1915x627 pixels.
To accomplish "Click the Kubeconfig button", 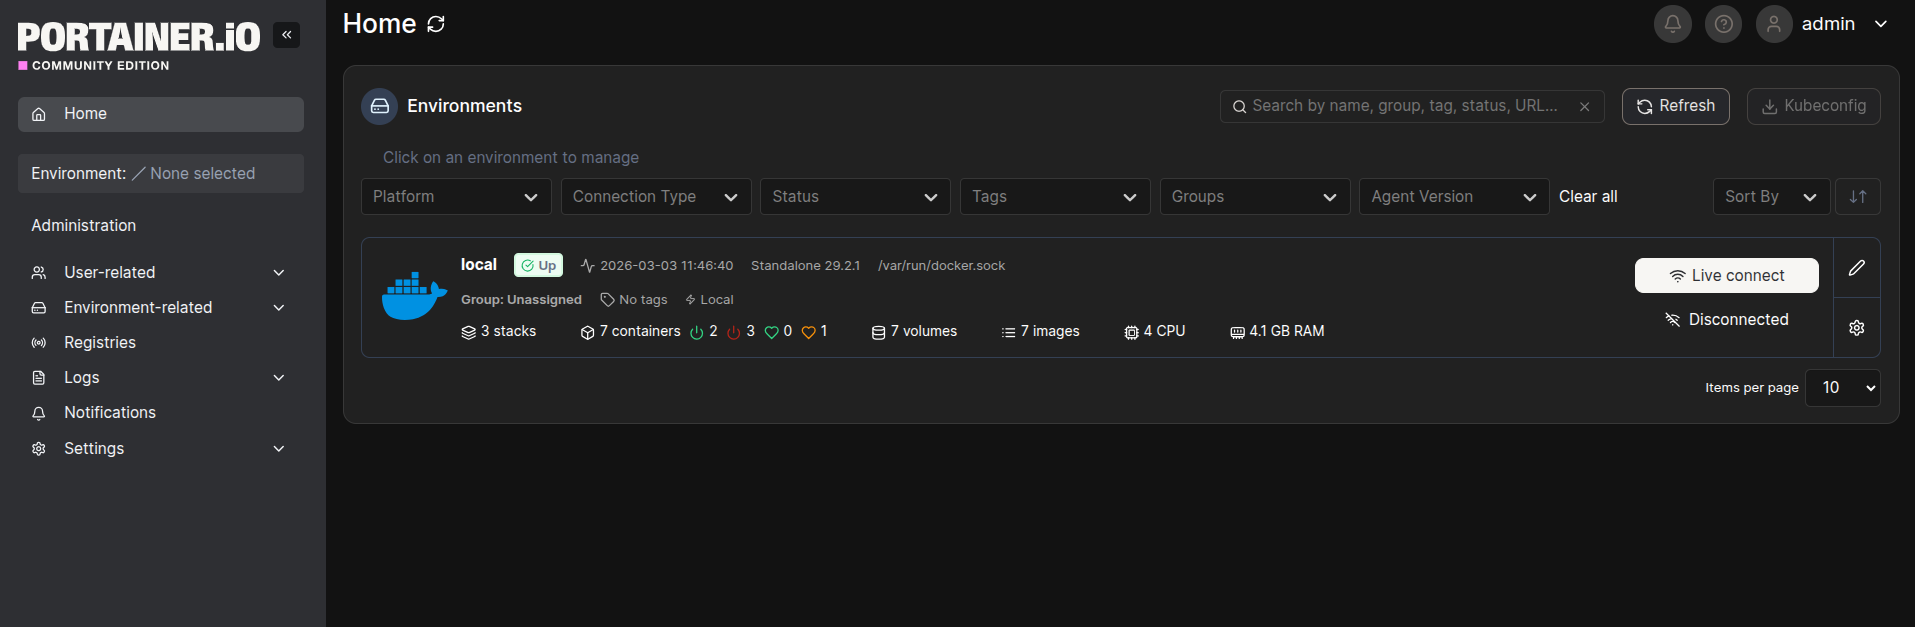I will click(1813, 106).
